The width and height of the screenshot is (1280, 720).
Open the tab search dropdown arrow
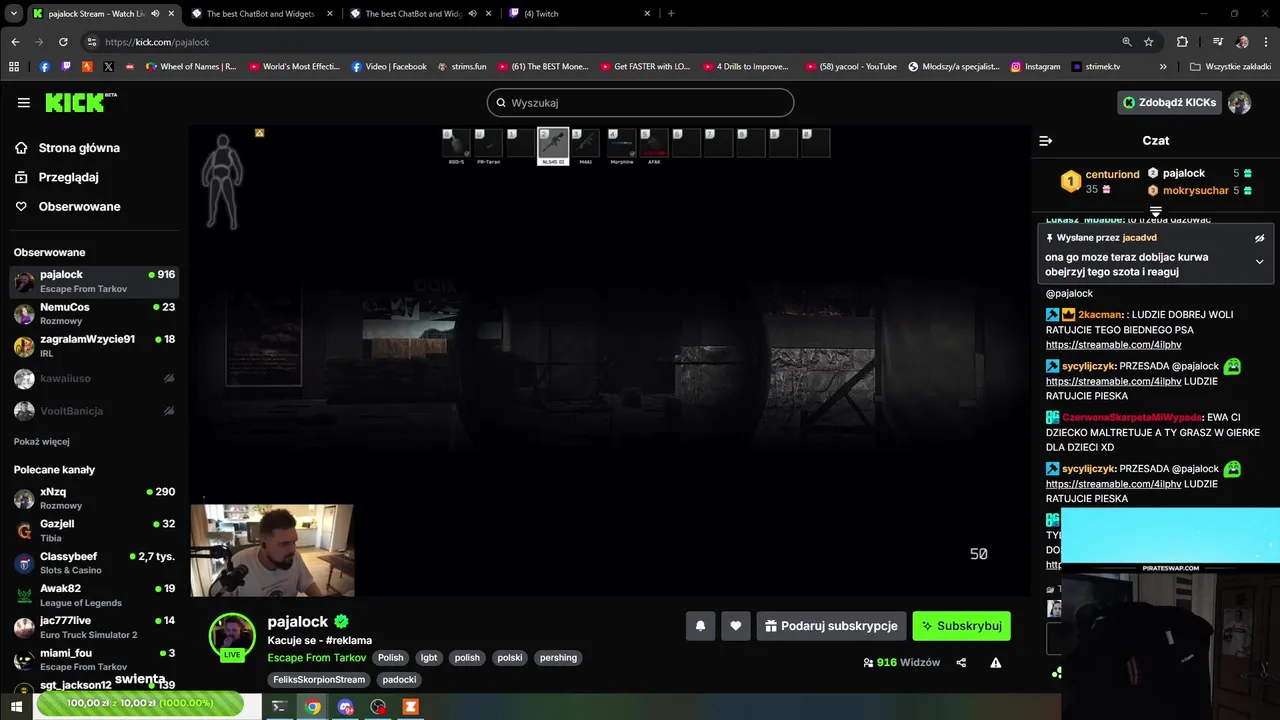pos(14,14)
